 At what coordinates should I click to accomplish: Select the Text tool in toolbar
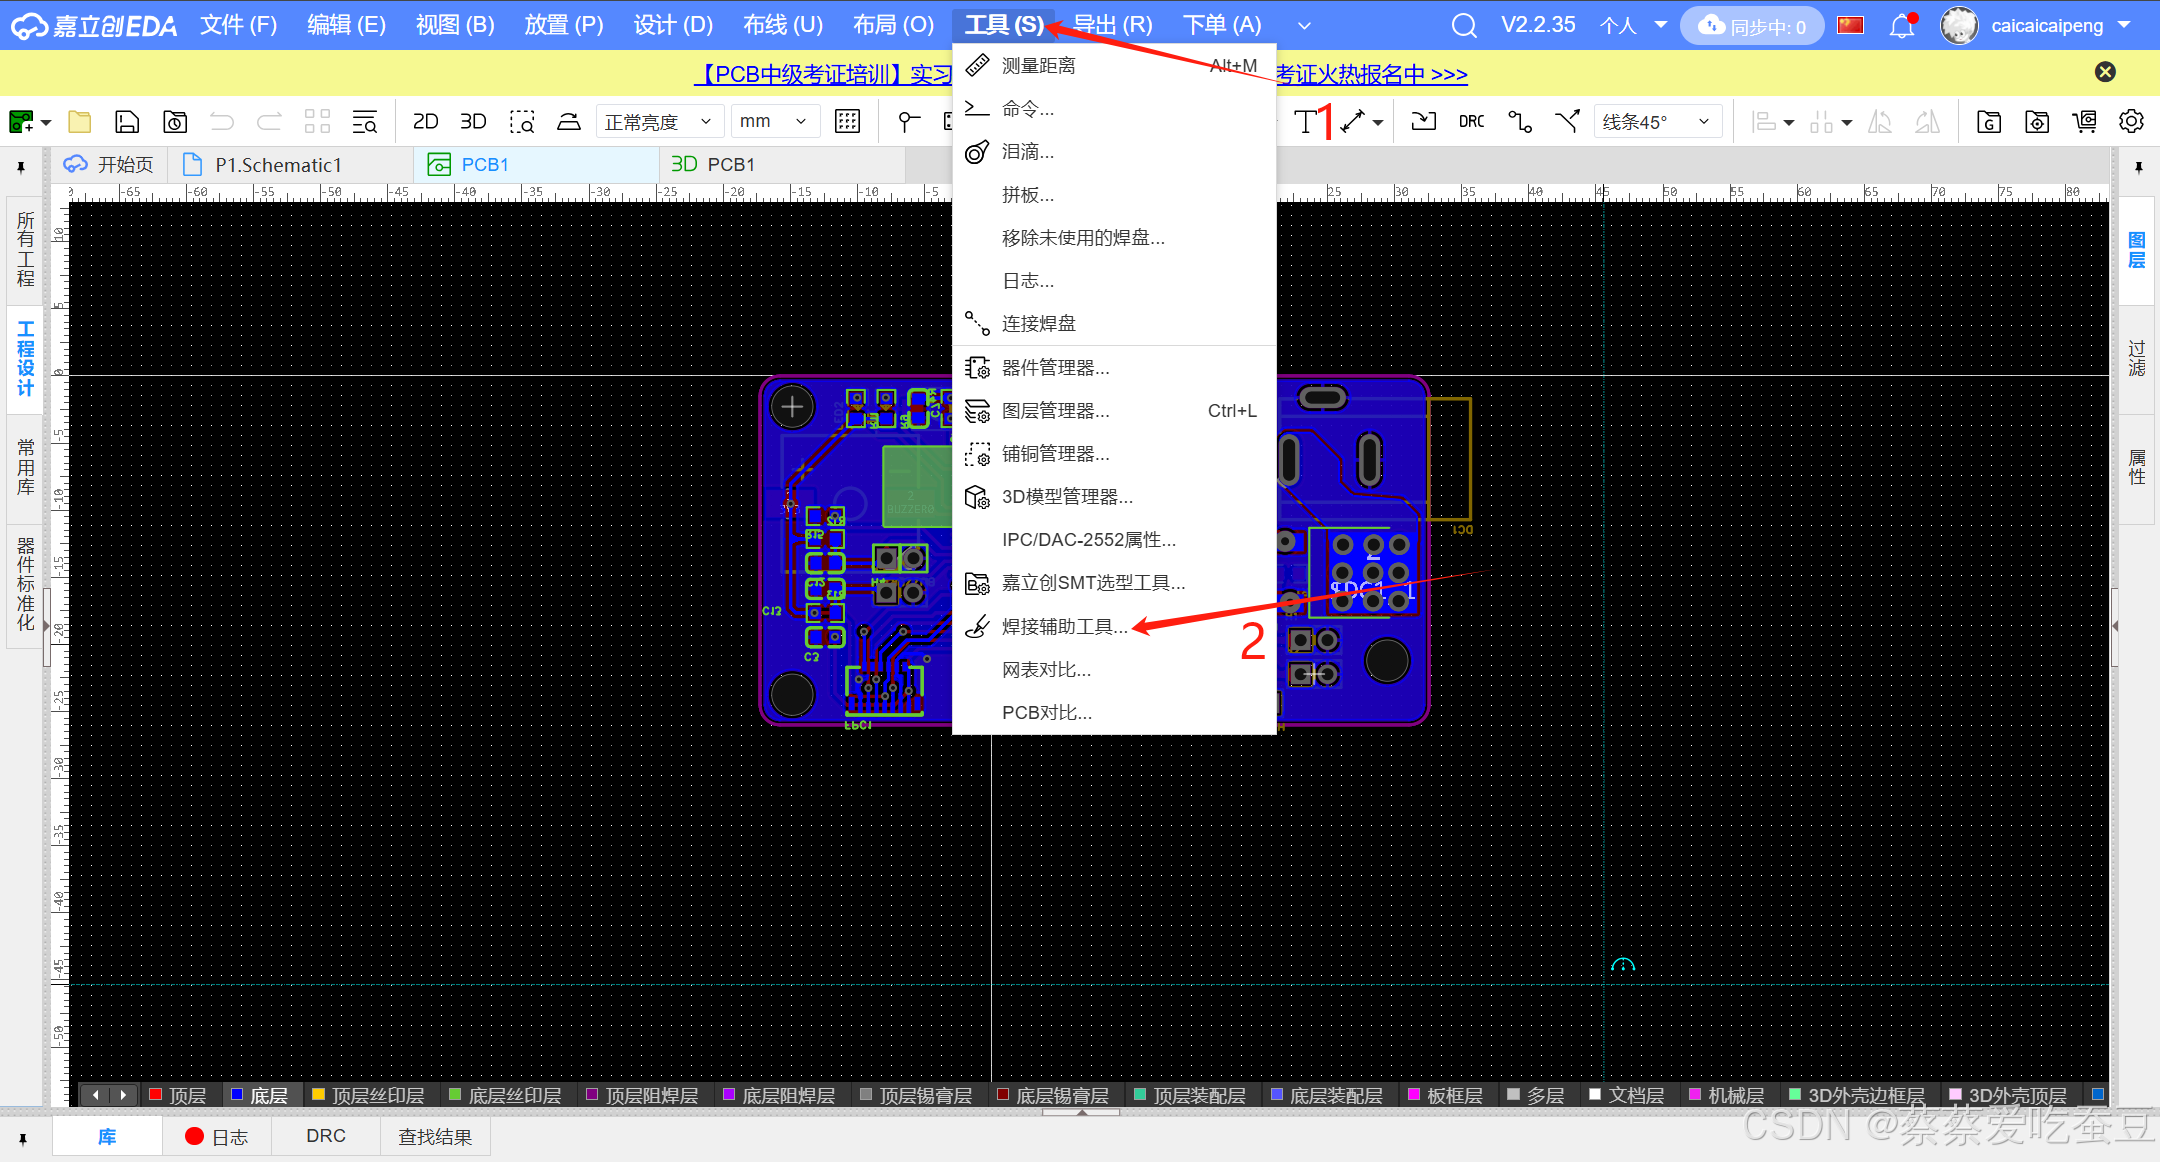1305,122
